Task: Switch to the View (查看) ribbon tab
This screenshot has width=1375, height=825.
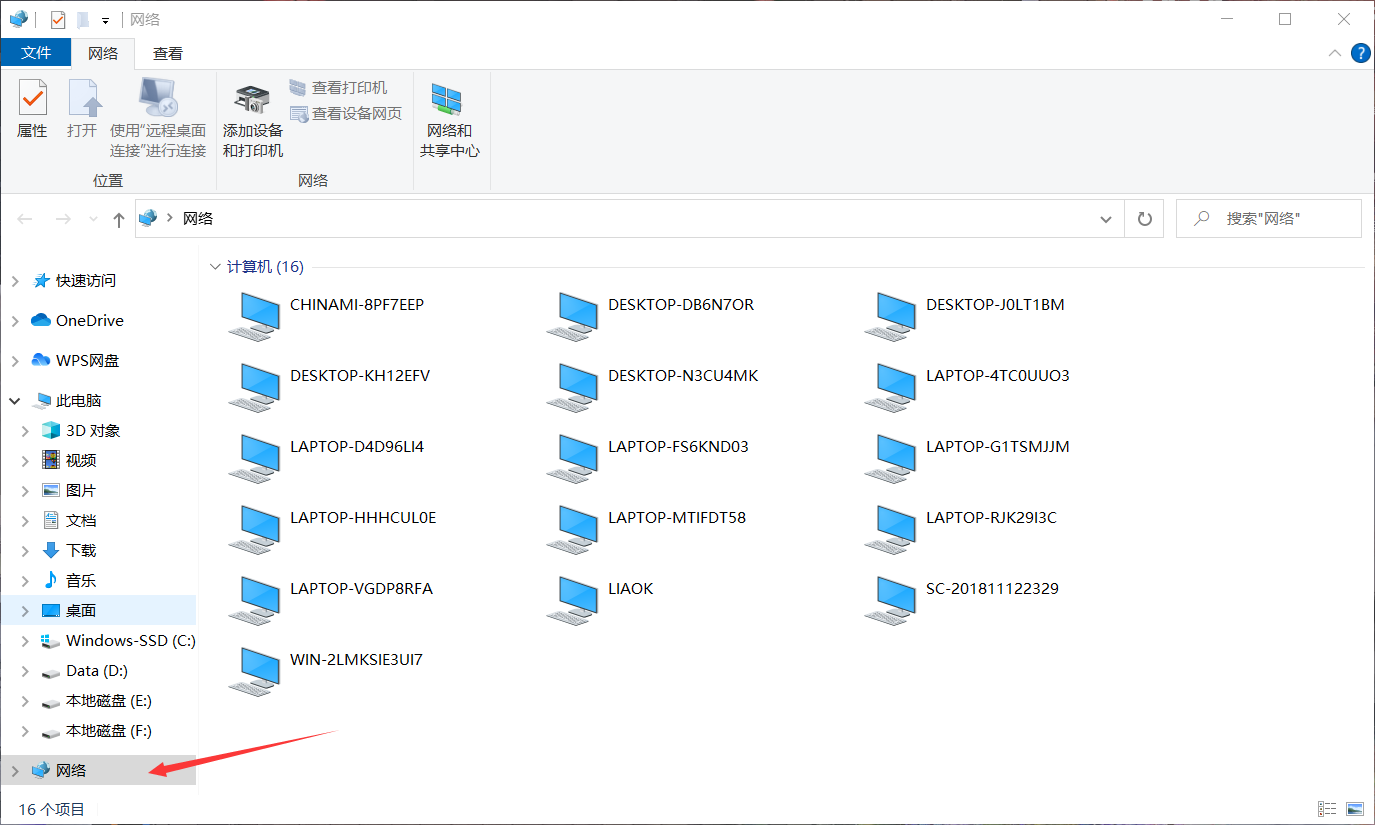Action: click(x=168, y=53)
